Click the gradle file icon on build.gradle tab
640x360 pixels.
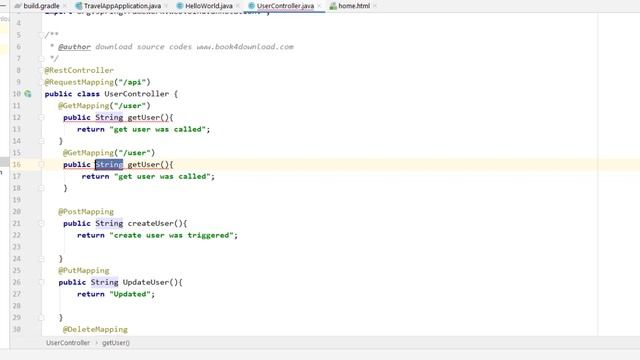[18, 6]
